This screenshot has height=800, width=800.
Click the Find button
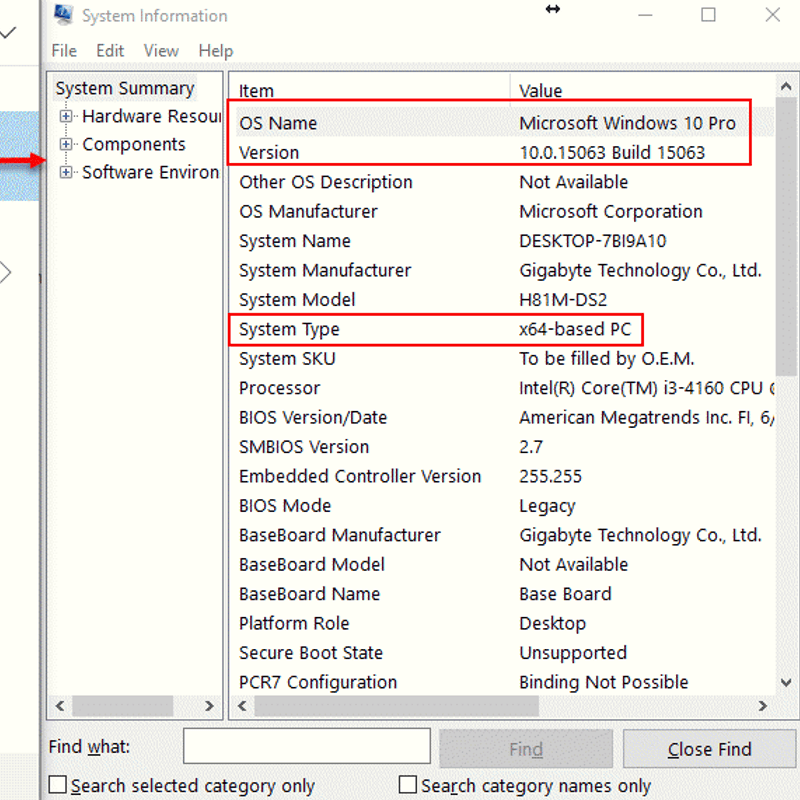click(526, 748)
